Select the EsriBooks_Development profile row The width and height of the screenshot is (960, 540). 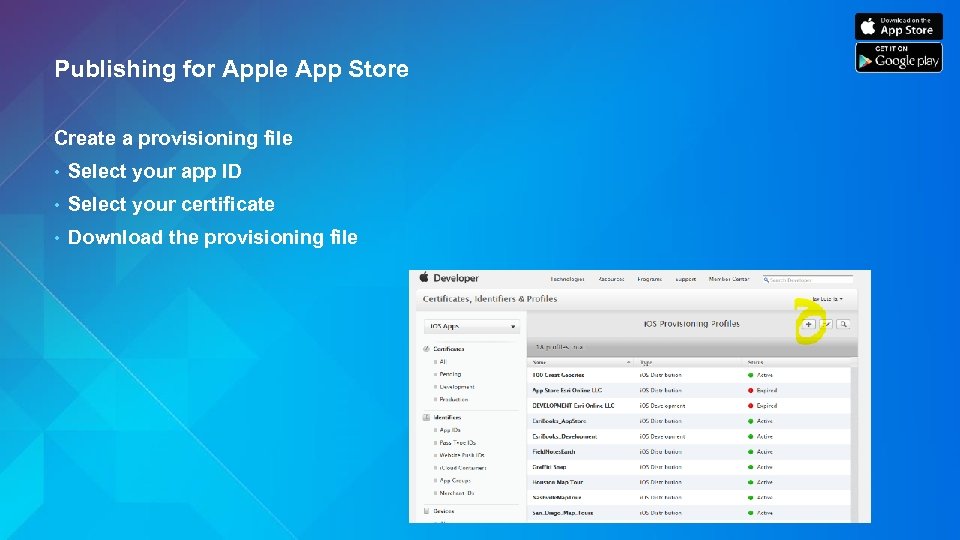pos(689,437)
